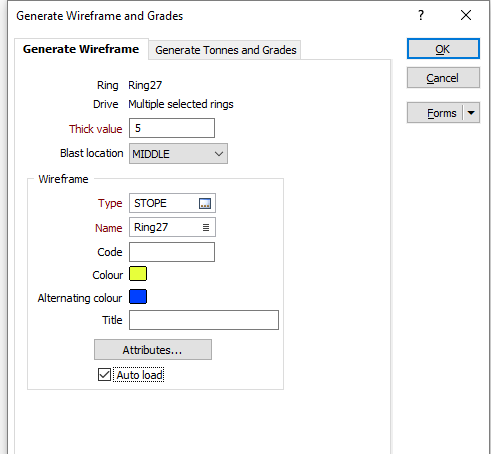This screenshot has width=491, height=454.
Task: Click the help question mark icon
Action: (x=421, y=15)
